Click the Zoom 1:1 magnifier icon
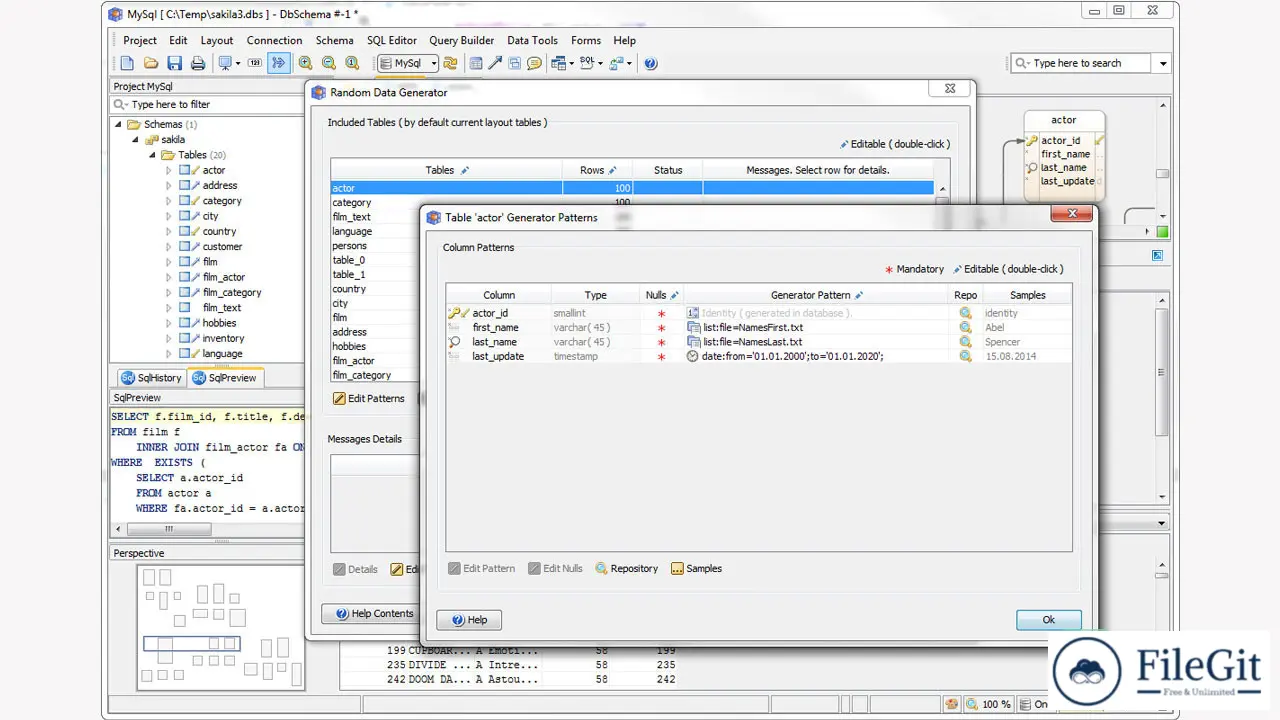The height and width of the screenshot is (720, 1280). (352, 63)
